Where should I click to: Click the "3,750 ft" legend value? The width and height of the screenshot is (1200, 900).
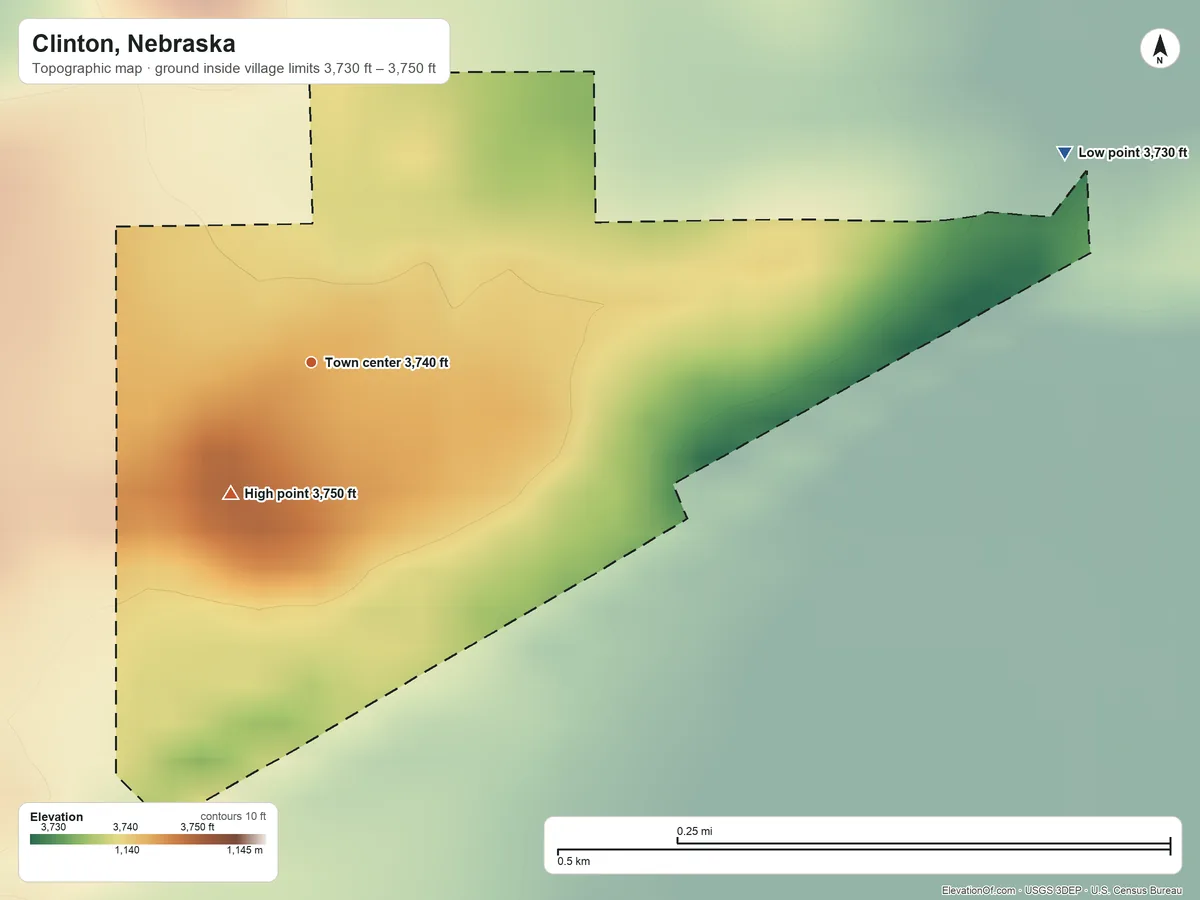pyautogui.click(x=197, y=827)
